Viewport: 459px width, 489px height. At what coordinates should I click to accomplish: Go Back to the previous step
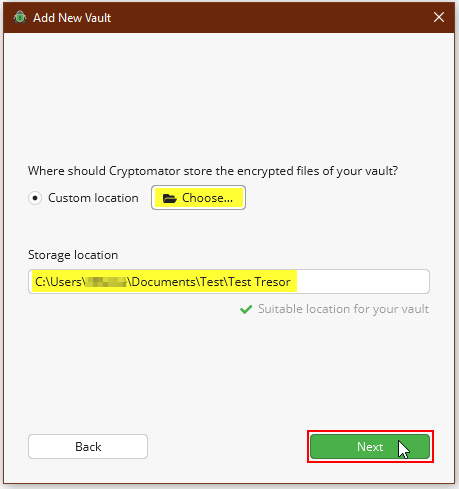(x=88, y=446)
